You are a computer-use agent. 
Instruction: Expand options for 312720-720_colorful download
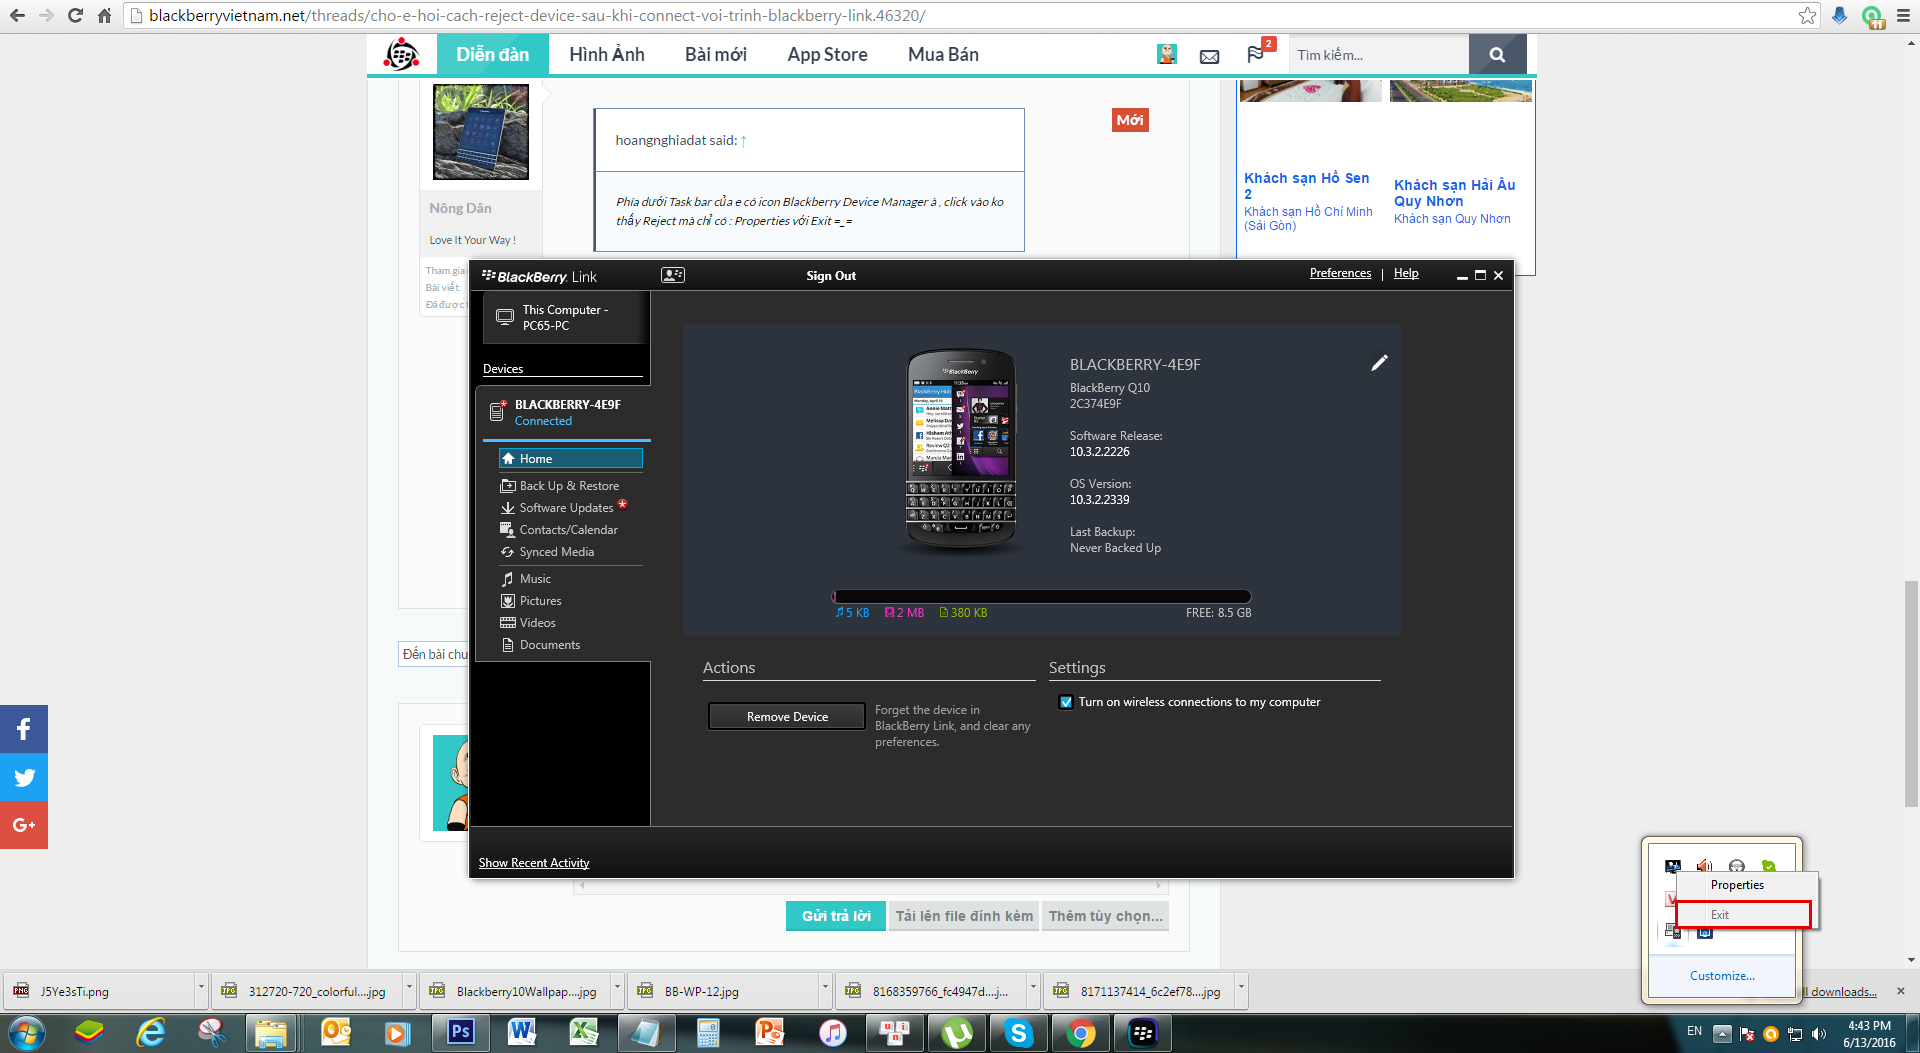pos(409,989)
